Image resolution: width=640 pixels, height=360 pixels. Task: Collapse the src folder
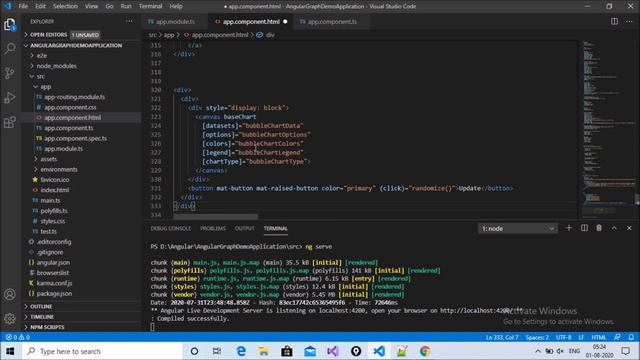point(40,76)
